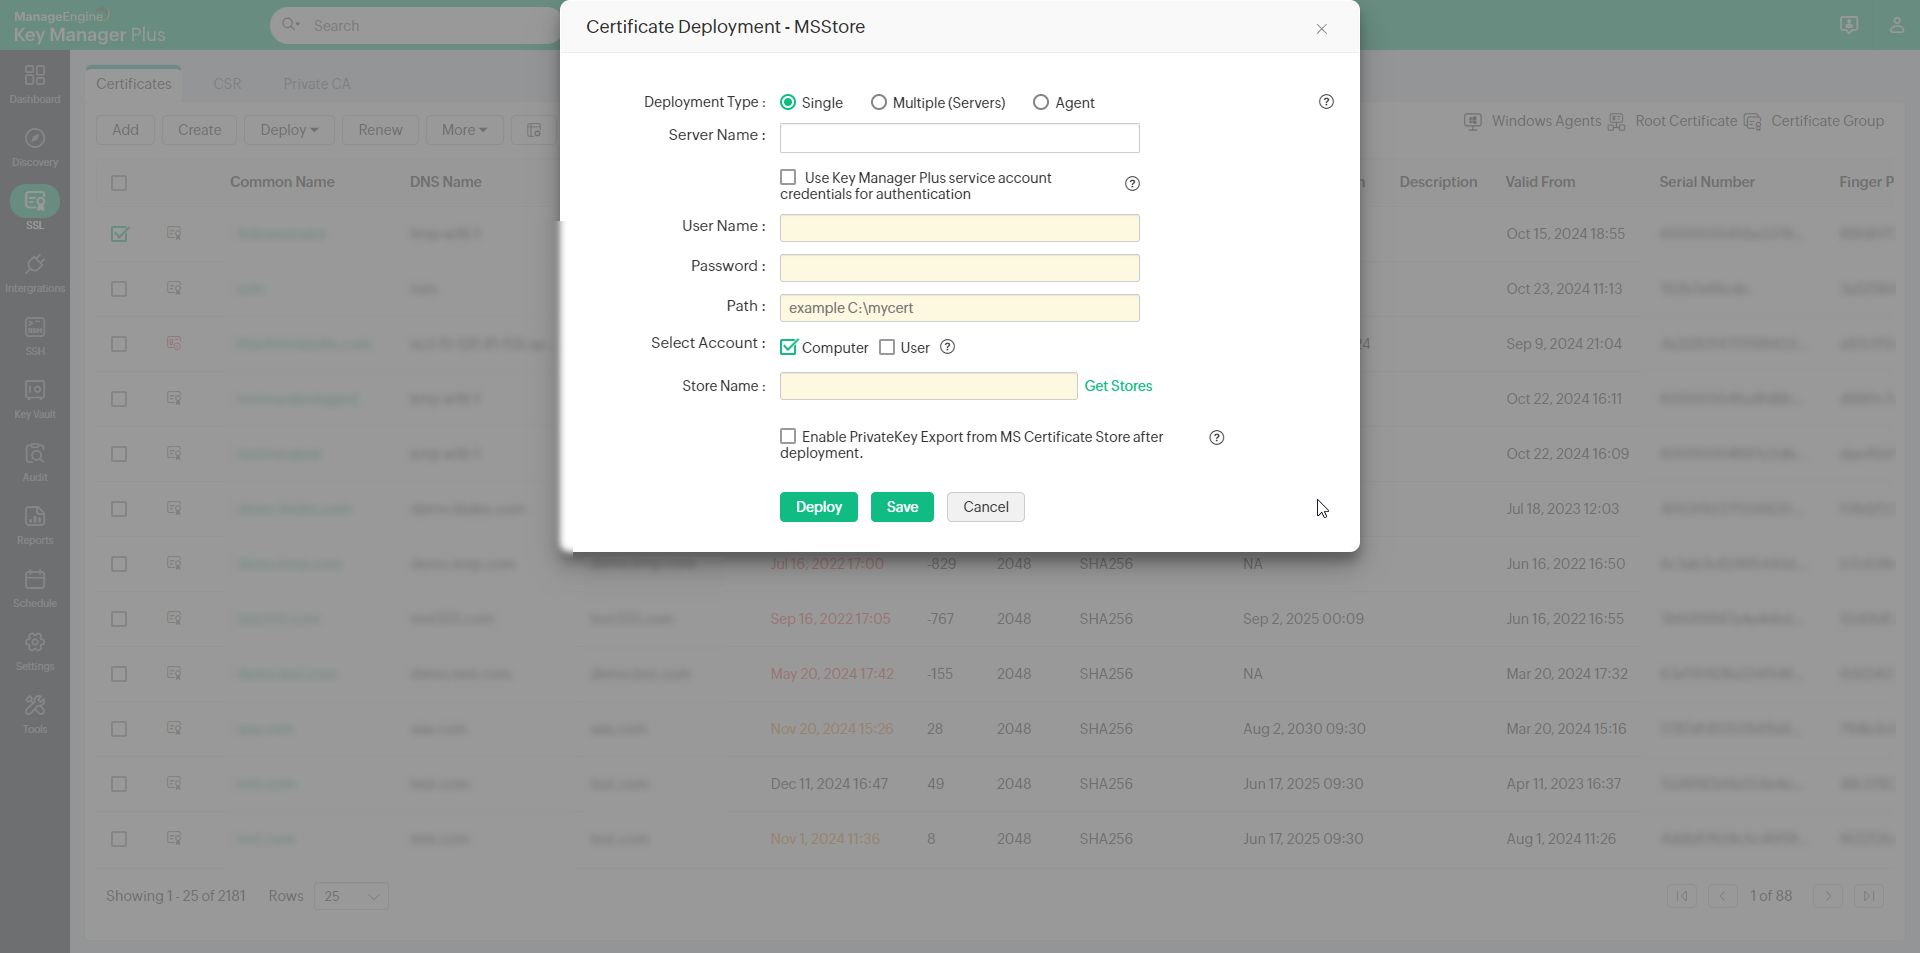The width and height of the screenshot is (1920, 953).
Task: Click the column chooser icon beside More
Action: [534, 130]
